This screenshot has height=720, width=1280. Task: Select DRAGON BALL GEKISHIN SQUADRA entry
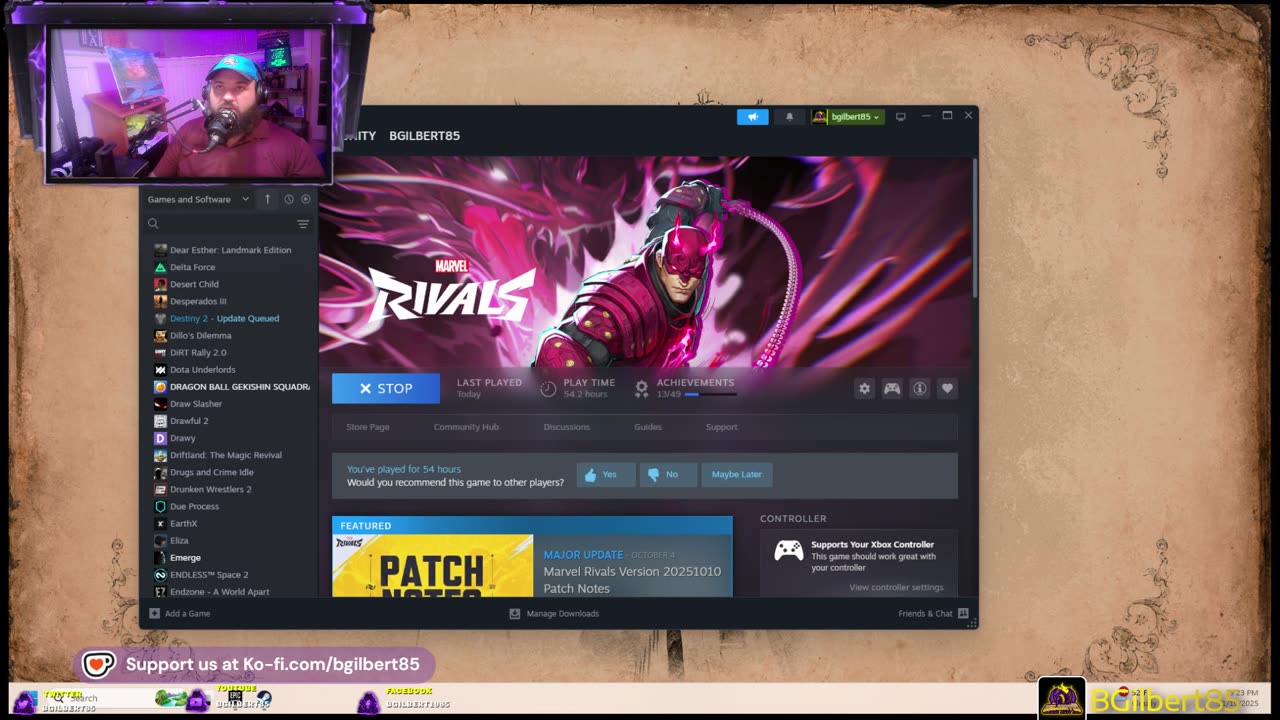[230, 386]
